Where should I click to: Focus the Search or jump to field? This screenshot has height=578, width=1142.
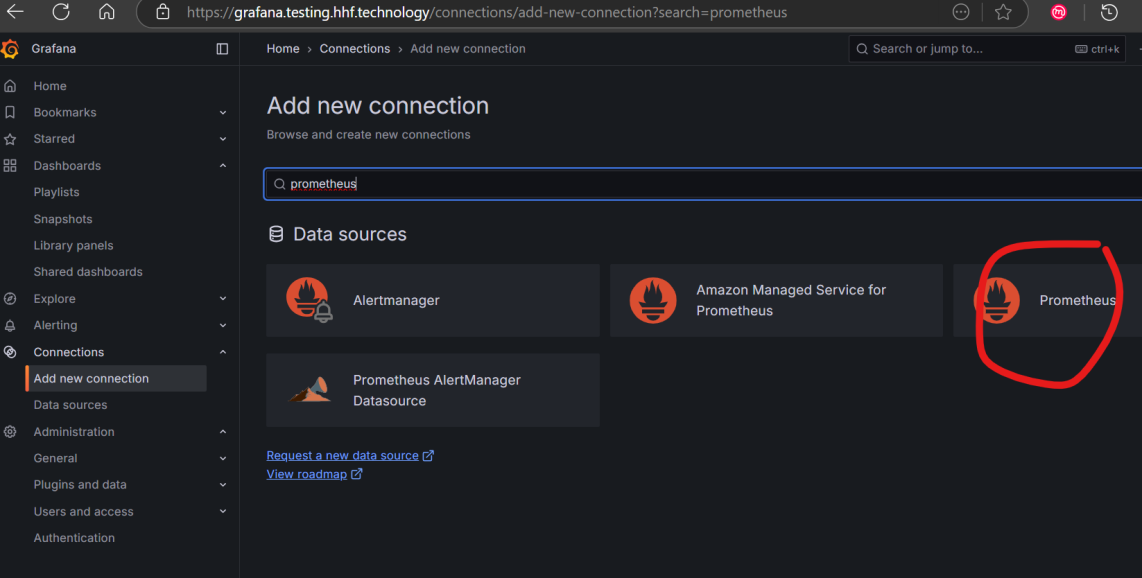click(x=987, y=49)
